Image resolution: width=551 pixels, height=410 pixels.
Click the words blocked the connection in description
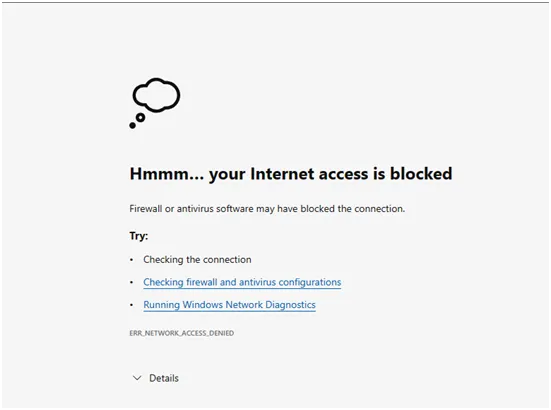(x=352, y=209)
